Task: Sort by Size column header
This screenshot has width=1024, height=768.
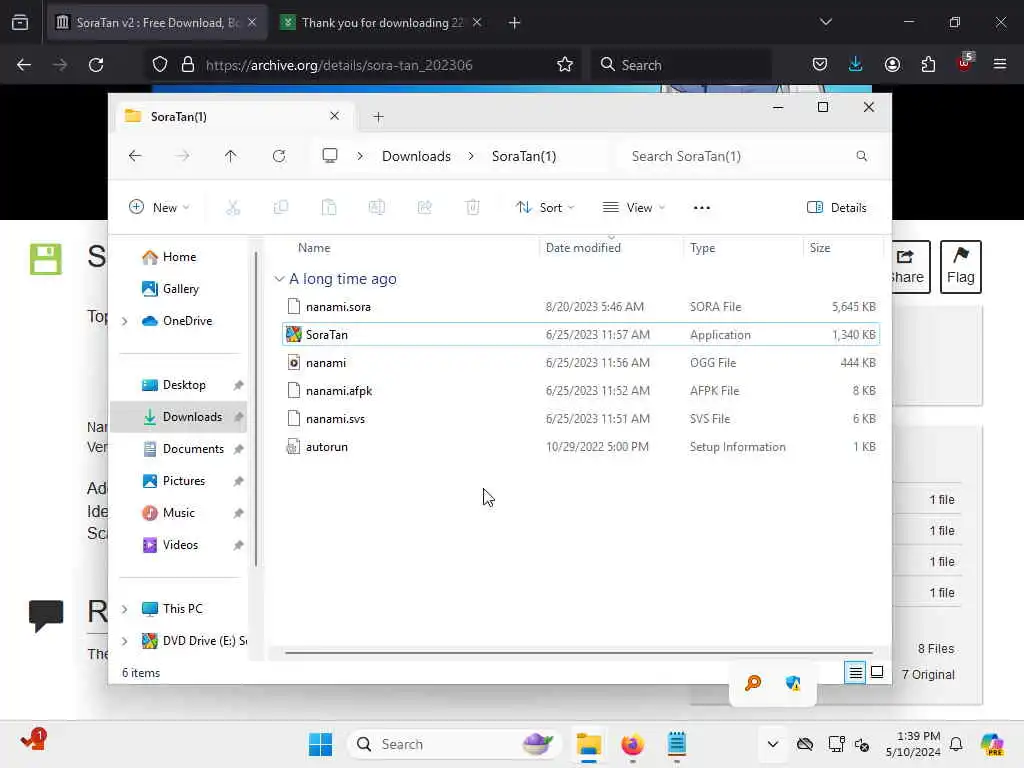Action: [x=820, y=248]
